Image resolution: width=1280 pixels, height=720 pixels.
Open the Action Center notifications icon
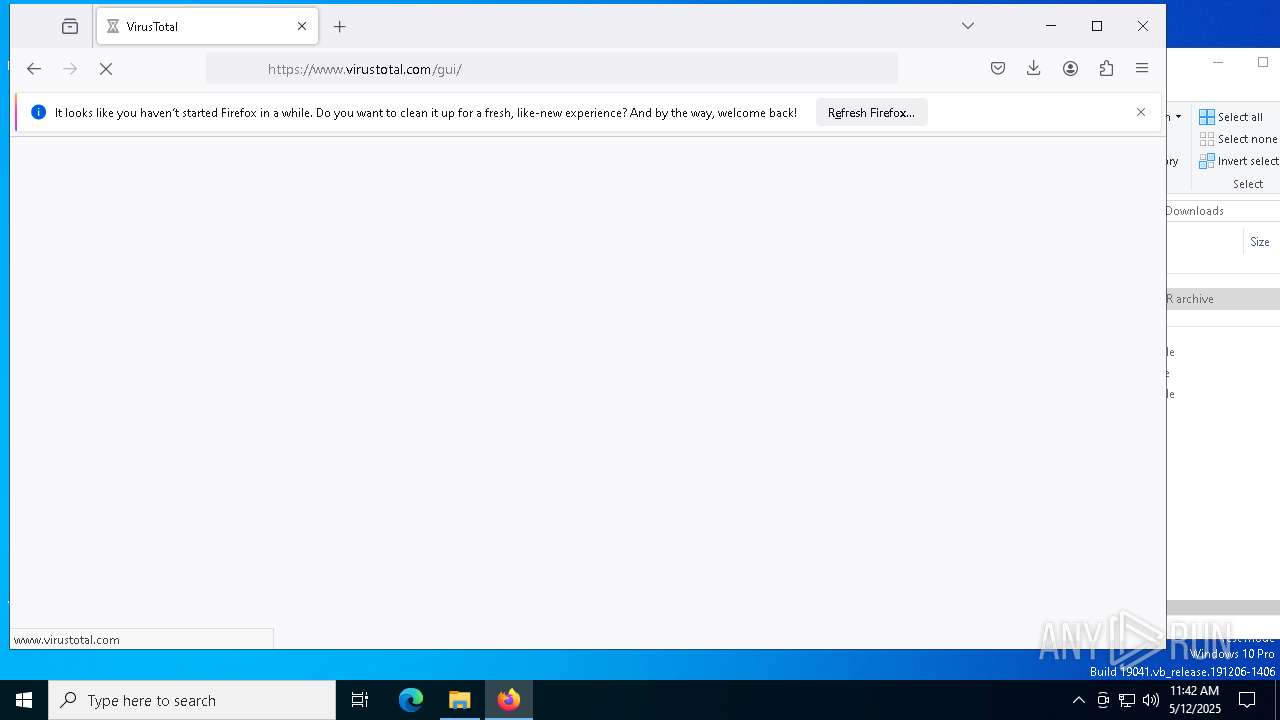(1247, 700)
